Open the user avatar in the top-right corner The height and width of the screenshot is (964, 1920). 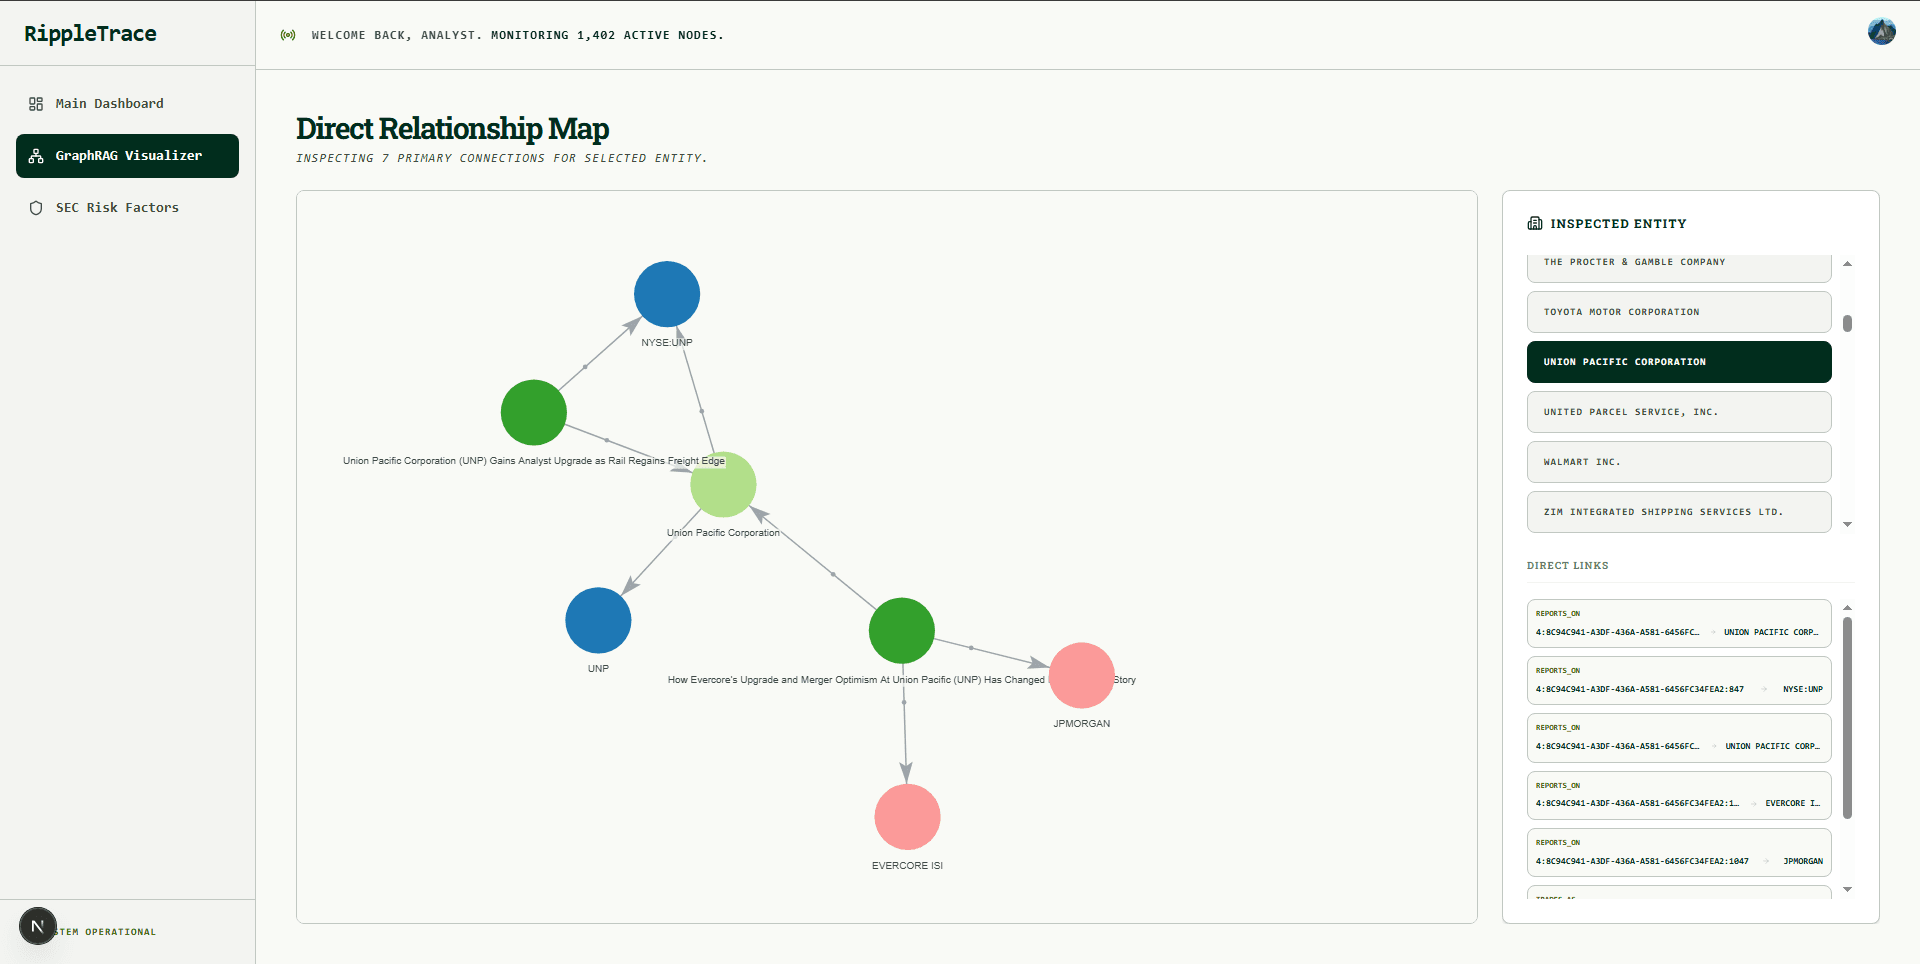[x=1881, y=31]
